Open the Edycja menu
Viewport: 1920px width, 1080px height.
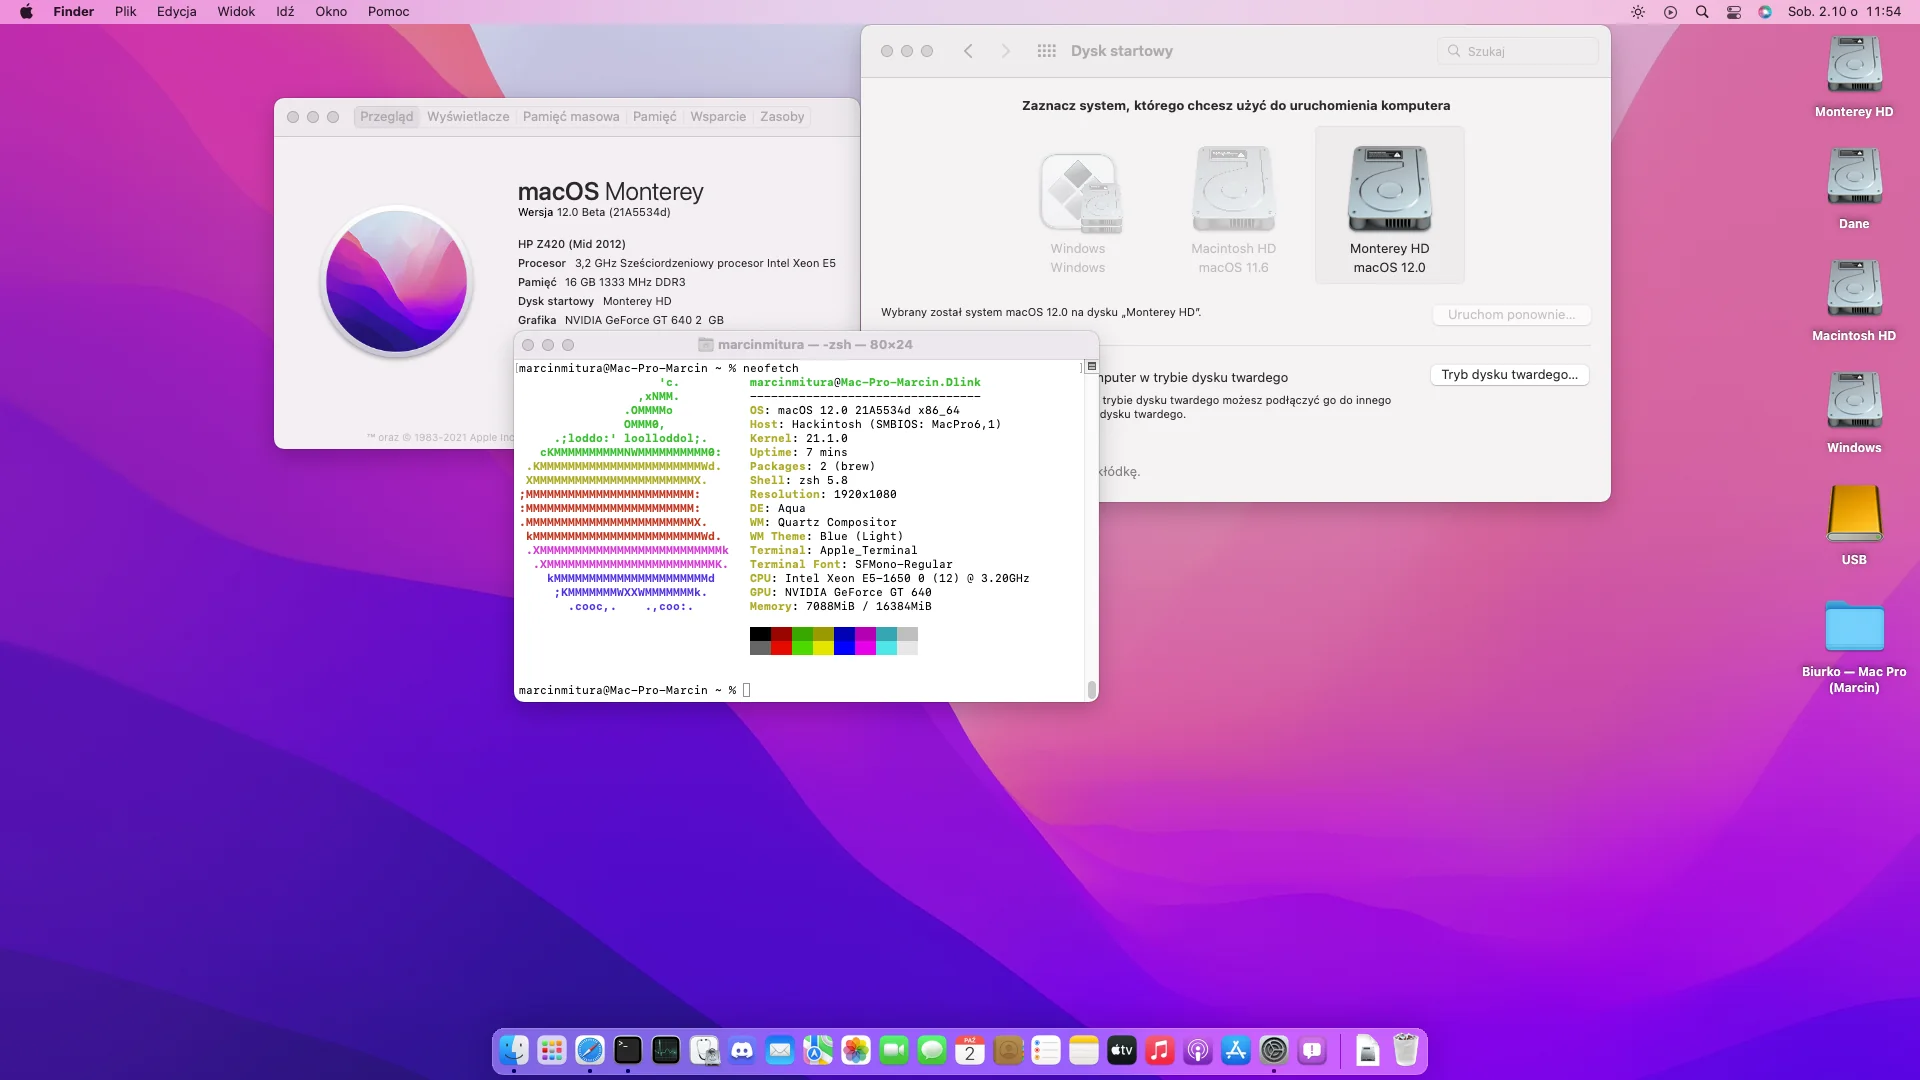pyautogui.click(x=176, y=12)
